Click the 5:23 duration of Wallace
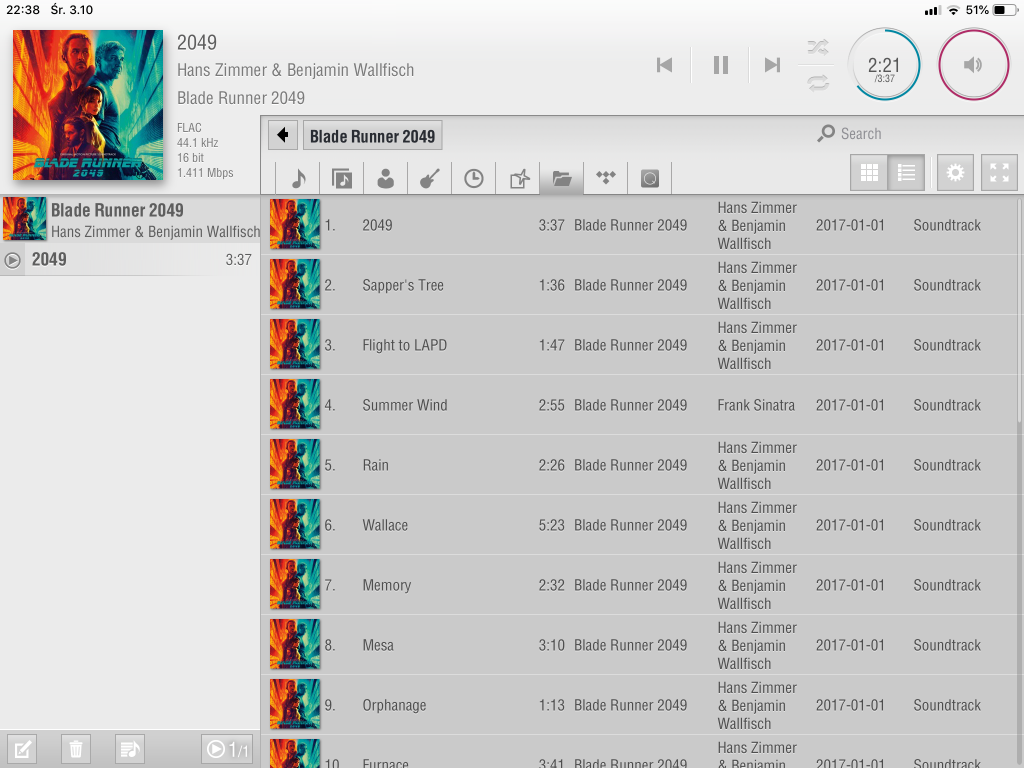This screenshot has width=1024, height=768. click(551, 526)
